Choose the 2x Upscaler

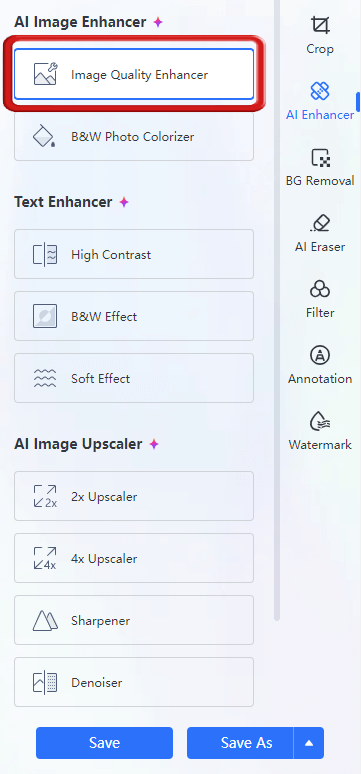pos(134,496)
